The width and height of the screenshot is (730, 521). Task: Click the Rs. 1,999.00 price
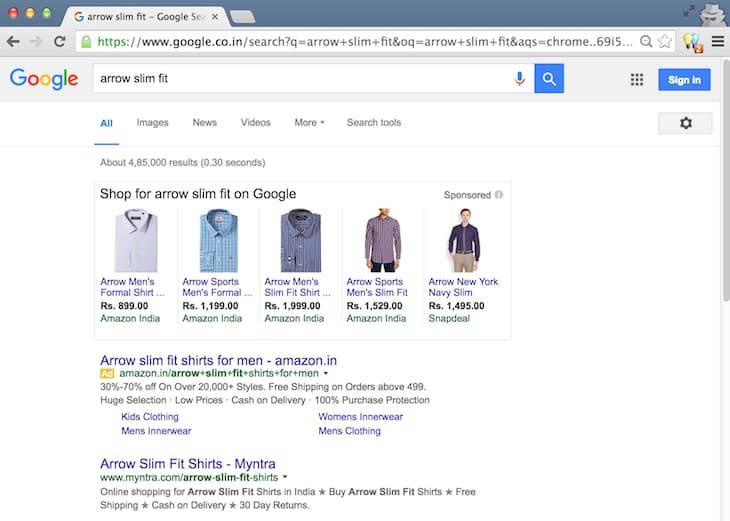[292, 306]
